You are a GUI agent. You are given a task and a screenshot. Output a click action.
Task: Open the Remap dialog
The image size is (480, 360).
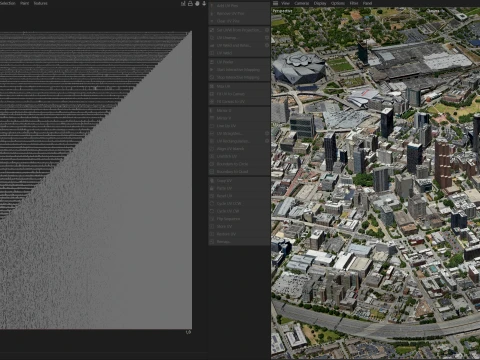coord(239,242)
